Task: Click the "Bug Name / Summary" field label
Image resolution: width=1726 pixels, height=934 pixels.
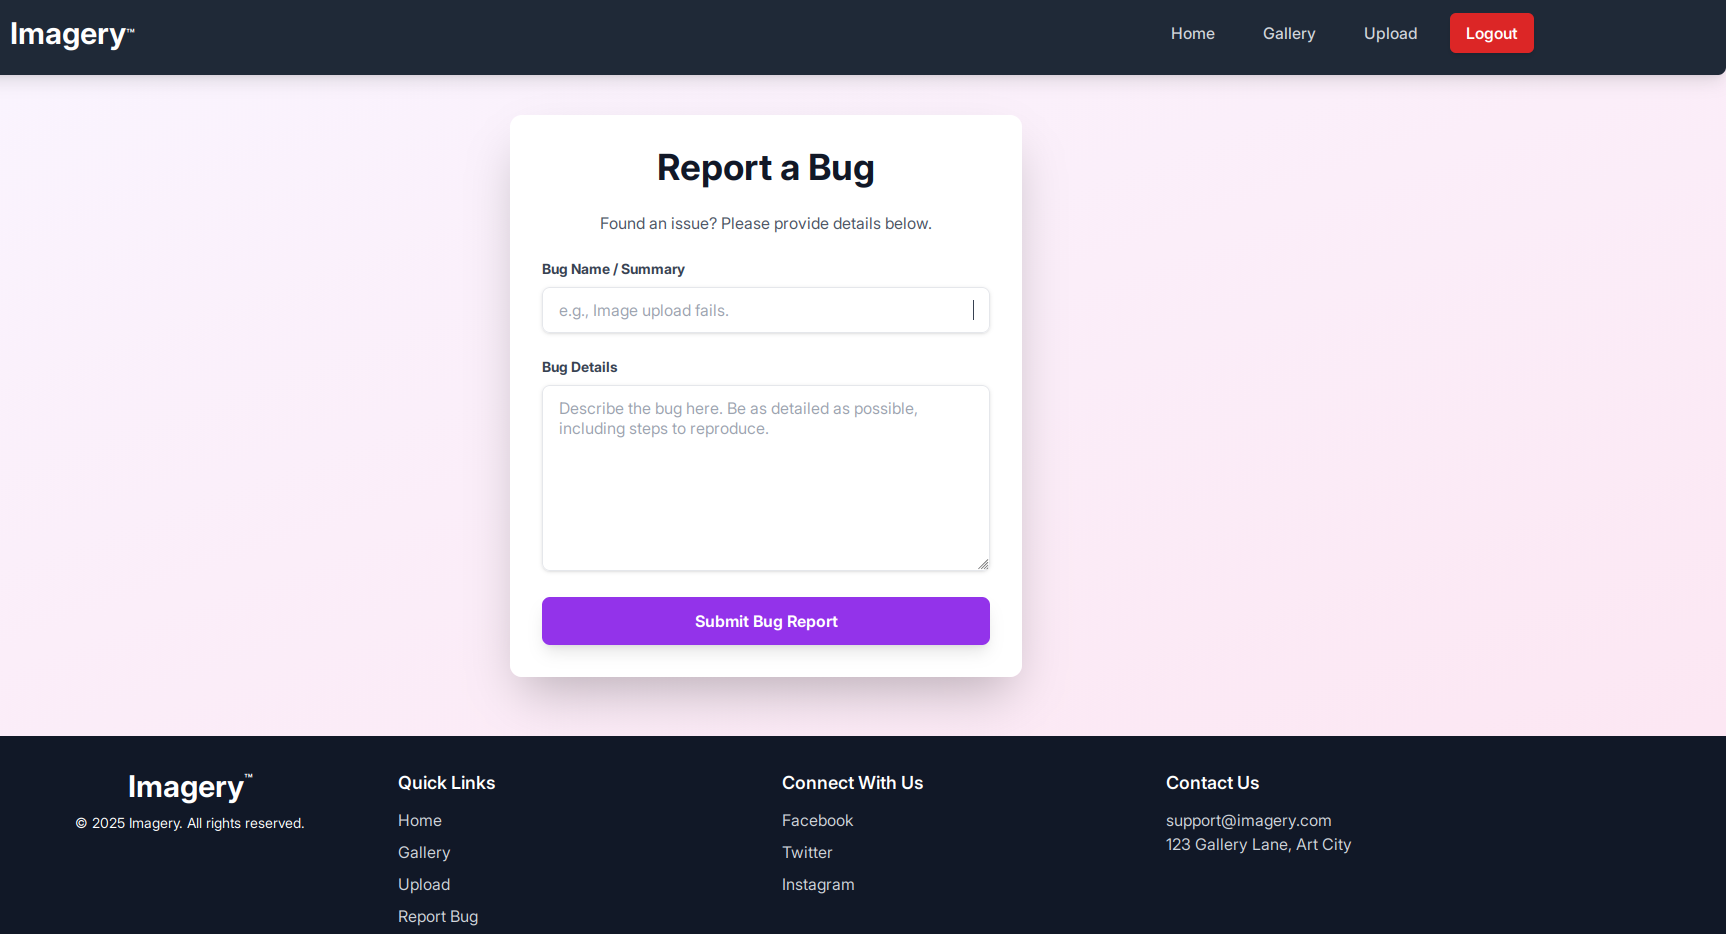Action: click(613, 270)
